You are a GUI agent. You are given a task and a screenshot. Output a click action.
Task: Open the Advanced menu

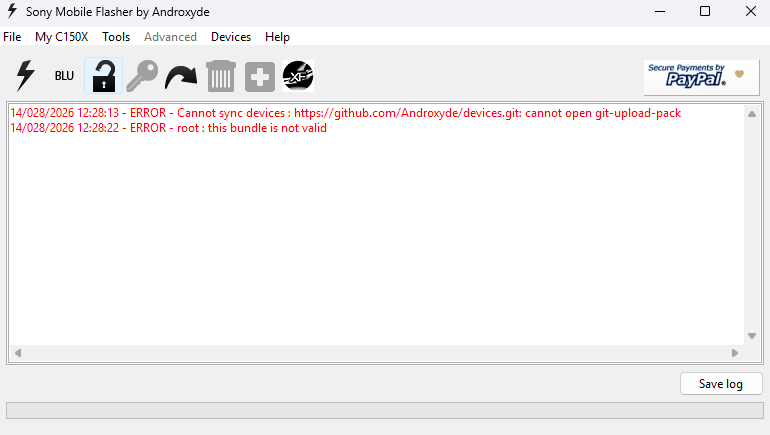pos(170,37)
